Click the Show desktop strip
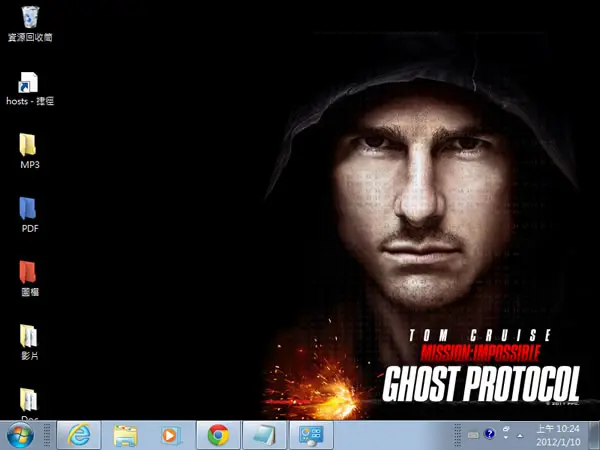Screen dimensions: 600x450 pyautogui.click(x=594, y=435)
